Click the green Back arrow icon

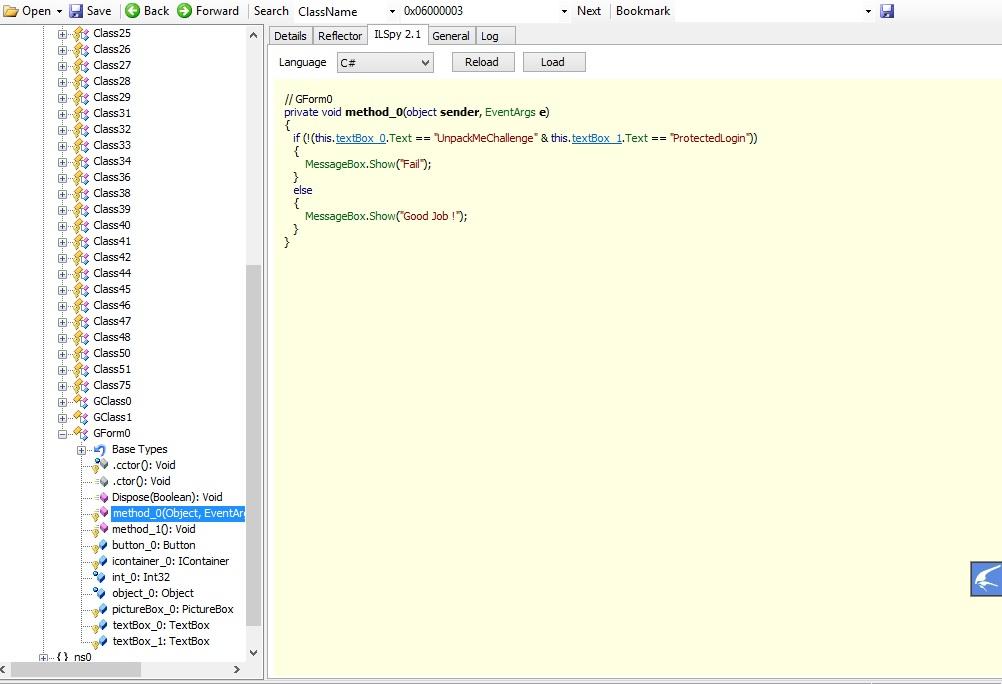tap(133, 11)
